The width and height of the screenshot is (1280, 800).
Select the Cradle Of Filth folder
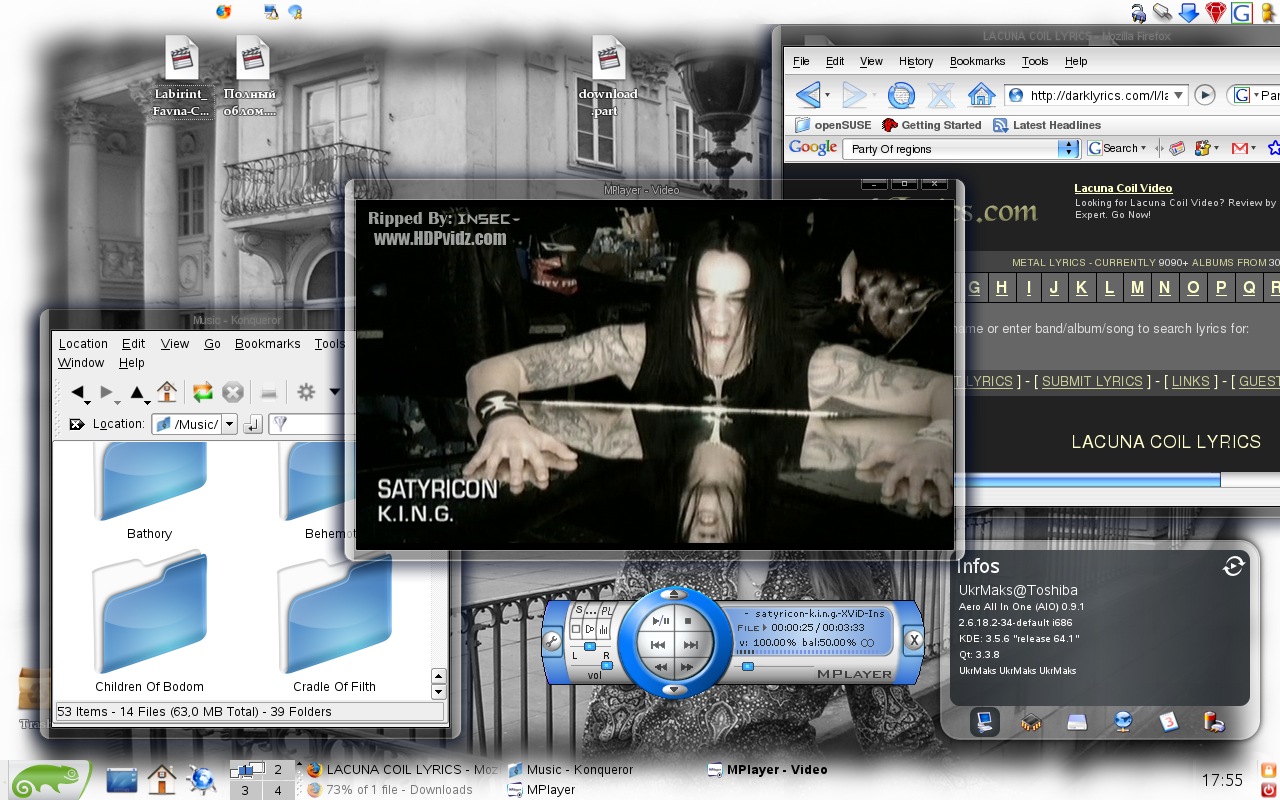point(334,623)
